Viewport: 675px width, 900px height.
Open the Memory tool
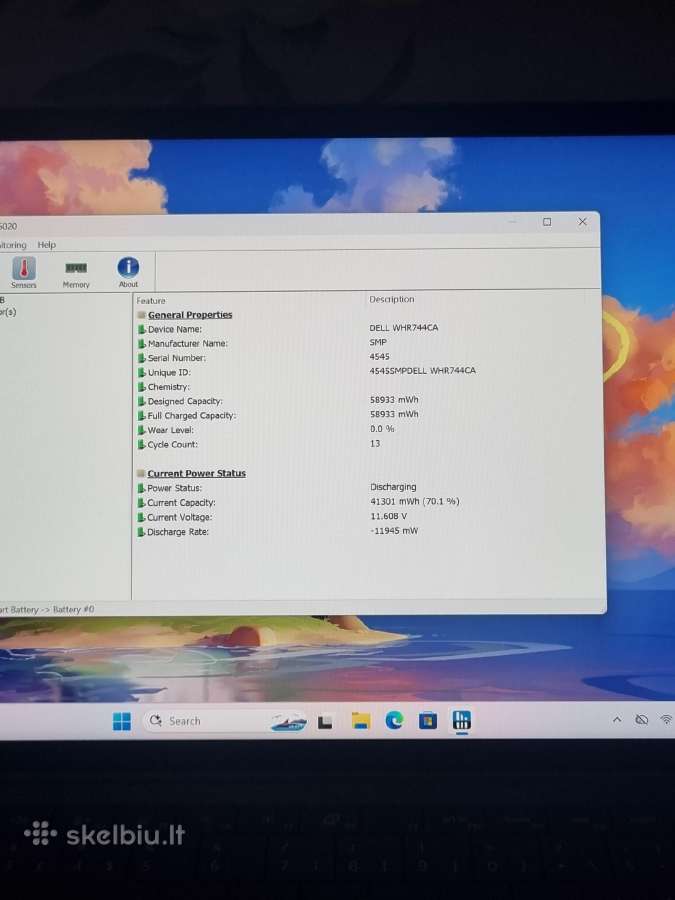click(76, 274)
